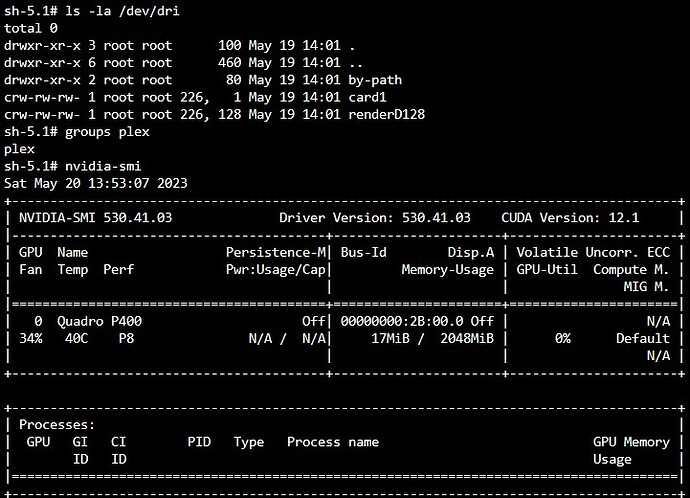Click the 'Type' column header

tap(249, 442)
